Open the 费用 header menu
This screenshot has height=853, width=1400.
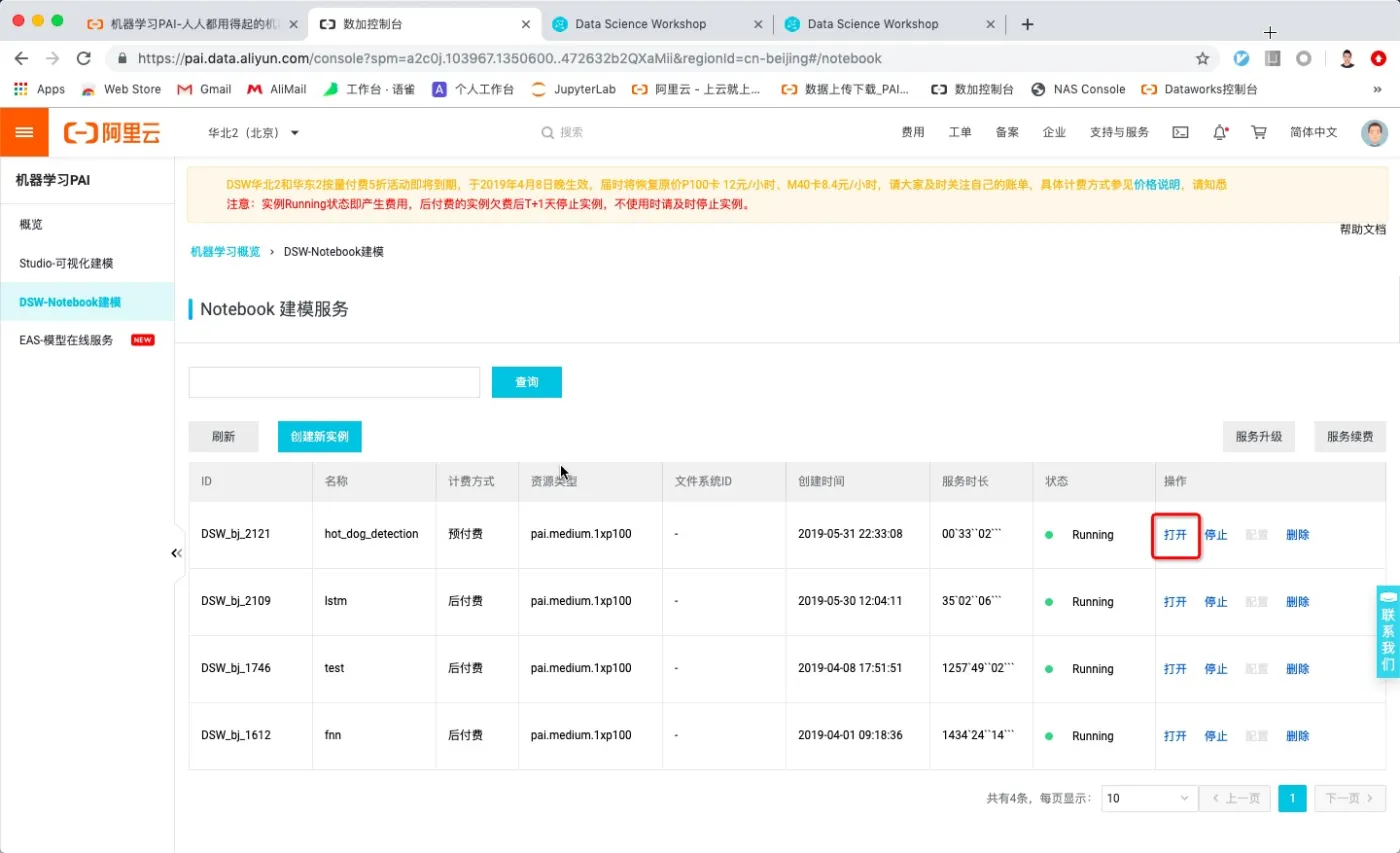pos(913,132)
